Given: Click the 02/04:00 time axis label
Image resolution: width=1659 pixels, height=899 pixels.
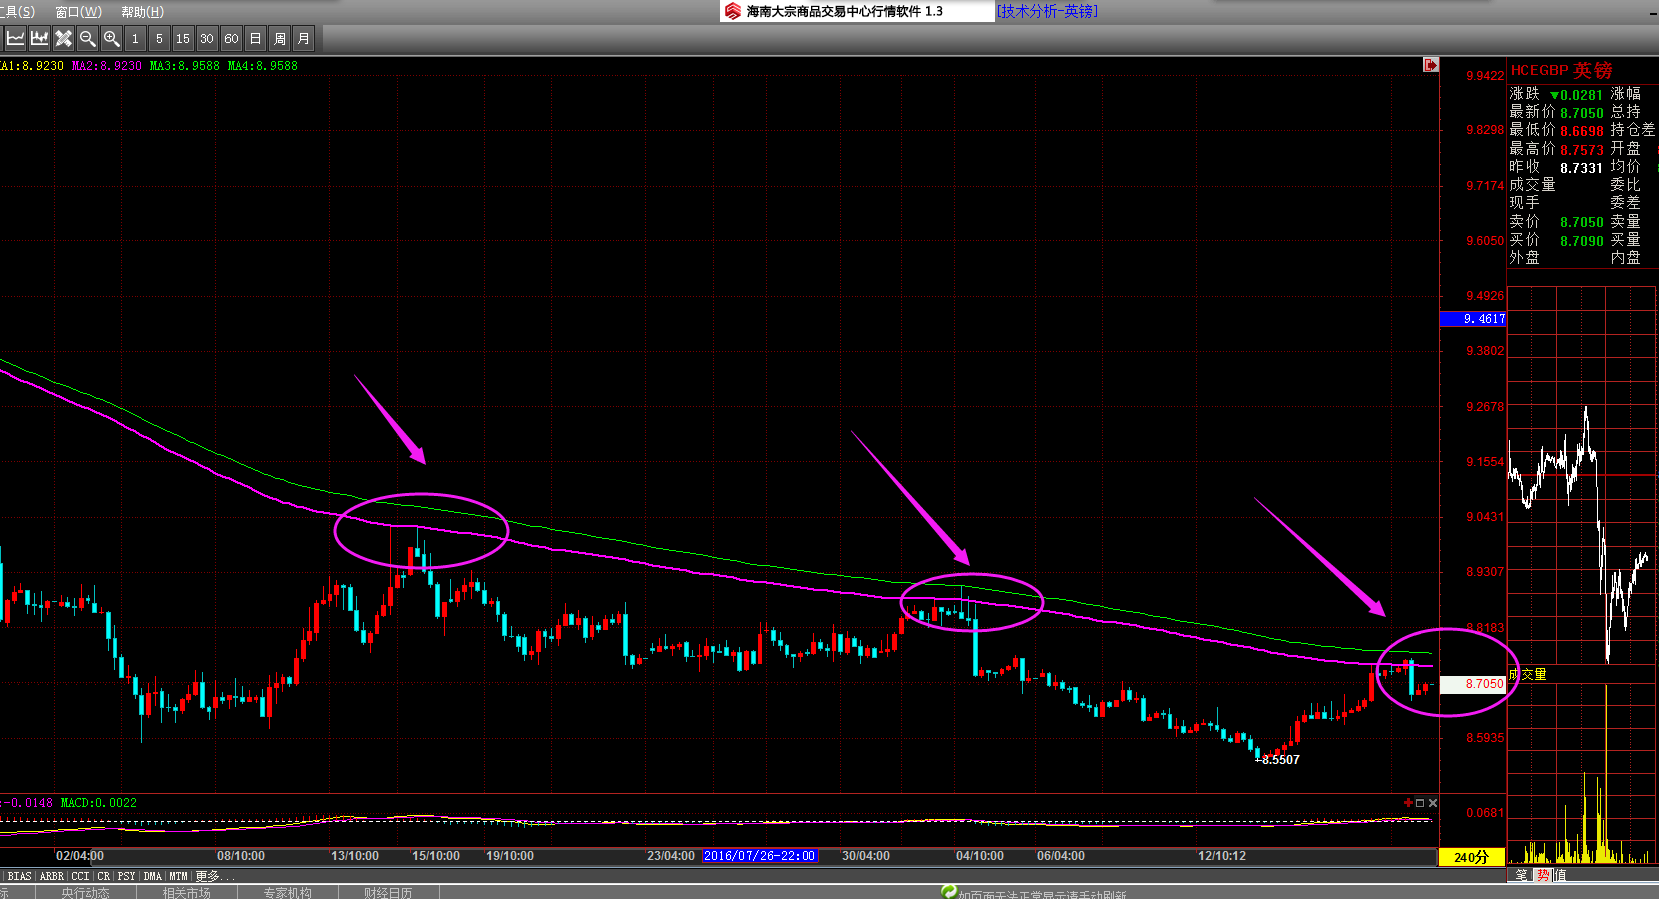Looking at the screenshot, I should click(80, 856).
